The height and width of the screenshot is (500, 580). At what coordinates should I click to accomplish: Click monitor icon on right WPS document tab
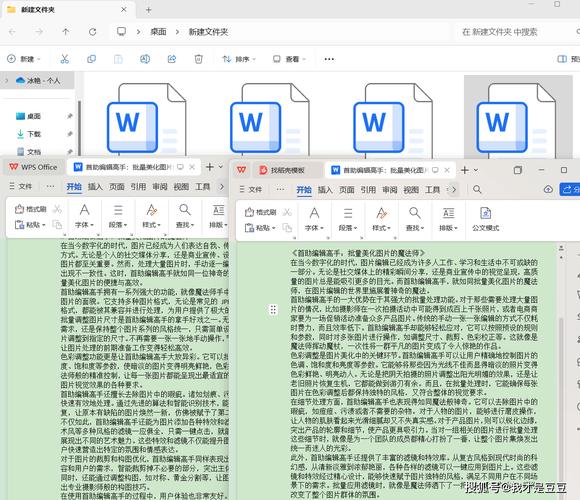pos(435,170)
